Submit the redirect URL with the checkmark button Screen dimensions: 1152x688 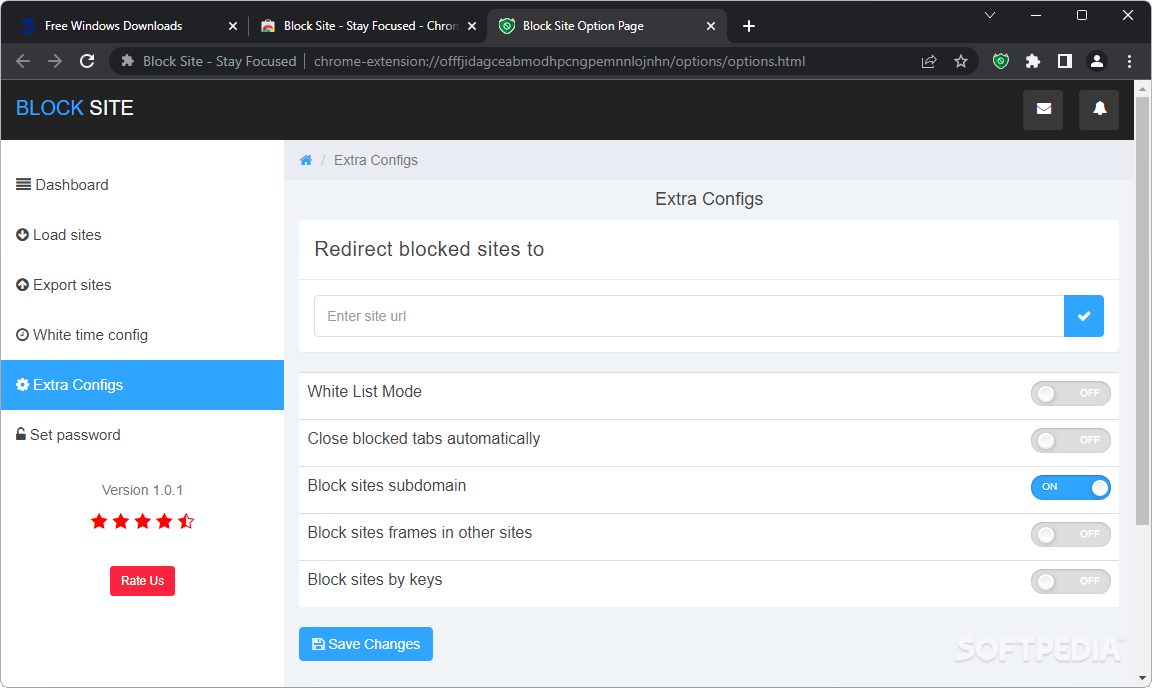click(1084, 315)
